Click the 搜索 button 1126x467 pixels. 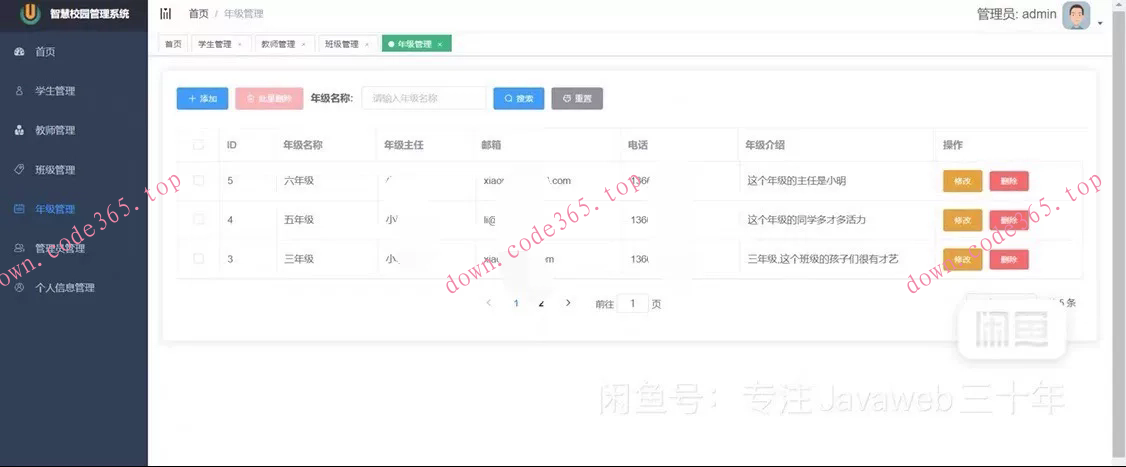(518, 98)
